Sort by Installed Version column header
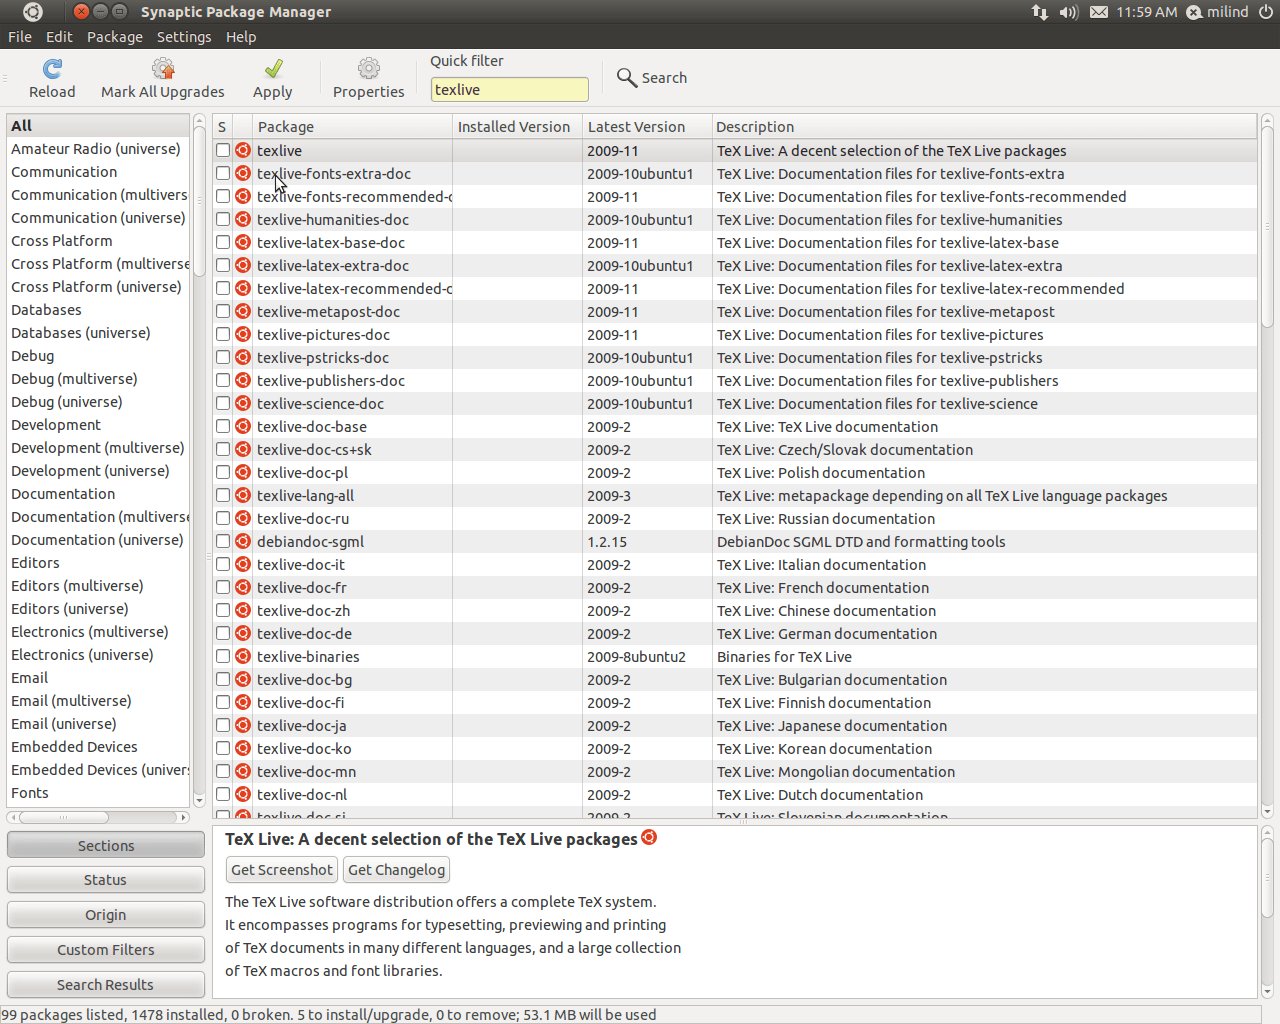 (x=517, y=126)
